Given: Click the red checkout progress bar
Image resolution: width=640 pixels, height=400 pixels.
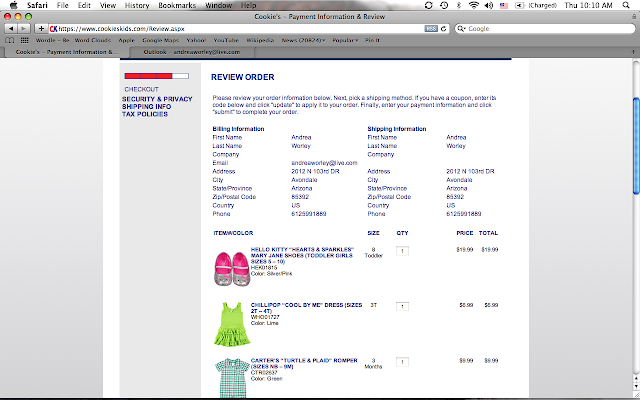Looking at the screenshot, I should 157,76.
